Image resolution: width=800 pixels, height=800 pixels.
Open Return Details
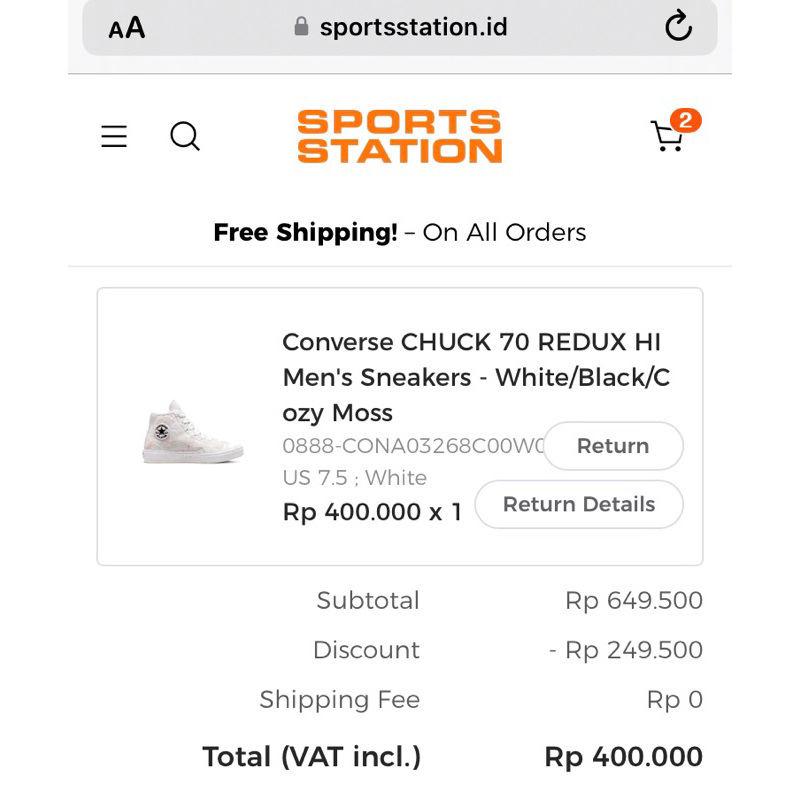point(579,504)
